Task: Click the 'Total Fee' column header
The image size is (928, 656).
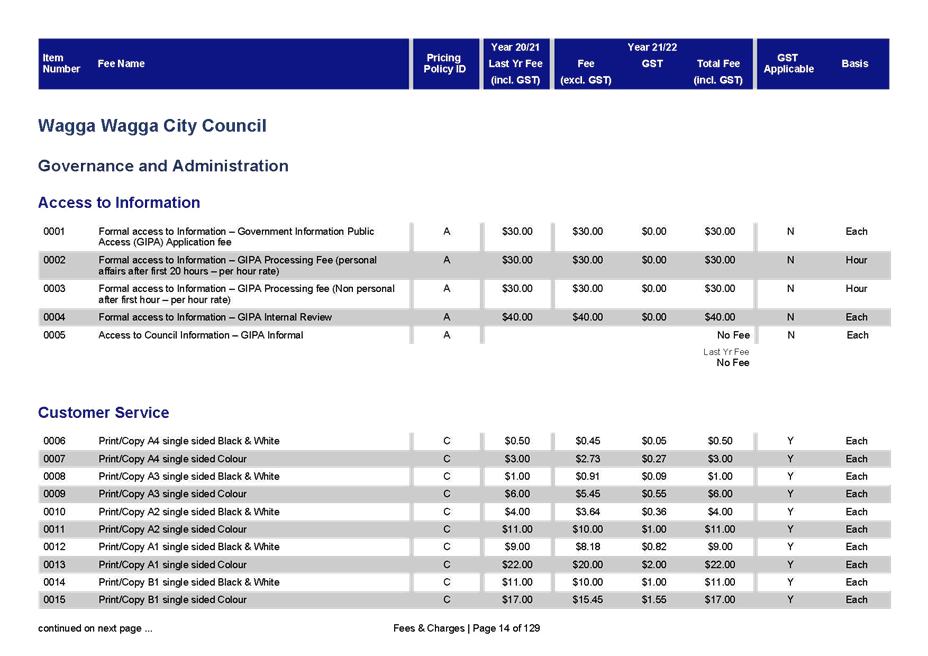Action: tap(718, 63)
